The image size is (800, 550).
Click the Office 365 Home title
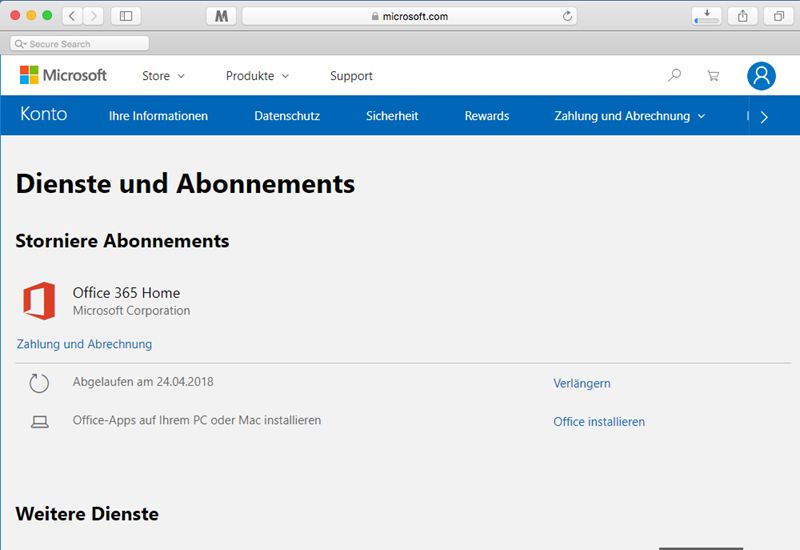(x=126, y=293)
